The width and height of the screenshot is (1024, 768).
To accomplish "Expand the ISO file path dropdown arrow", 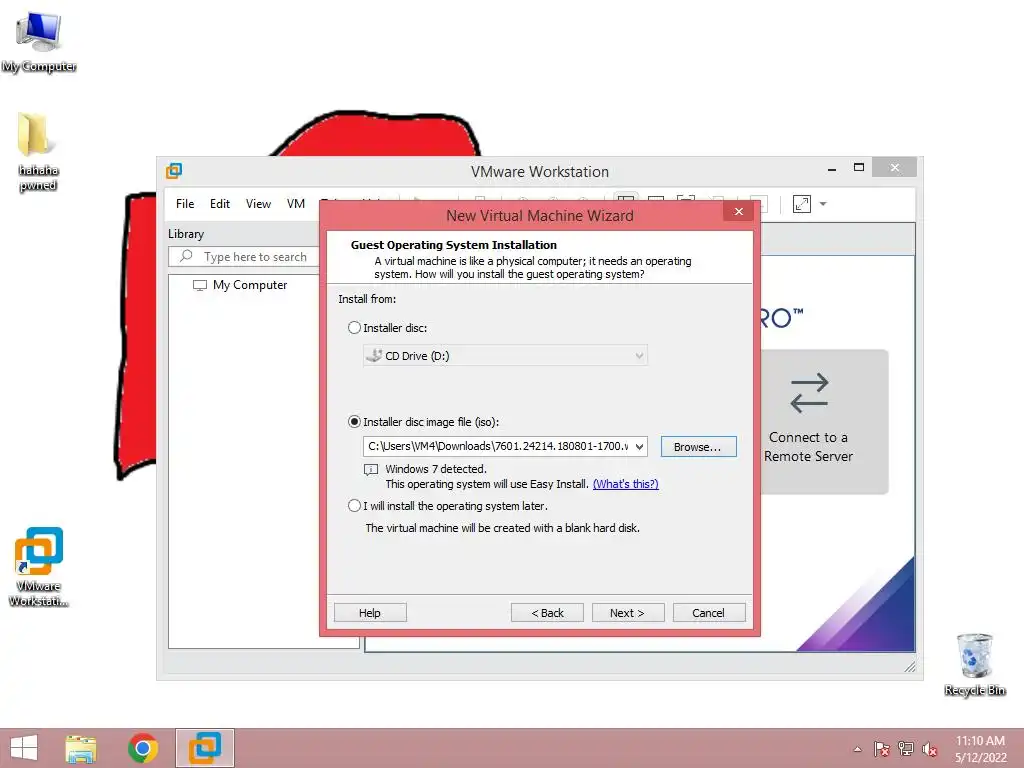I will click(x=639, y=447).
